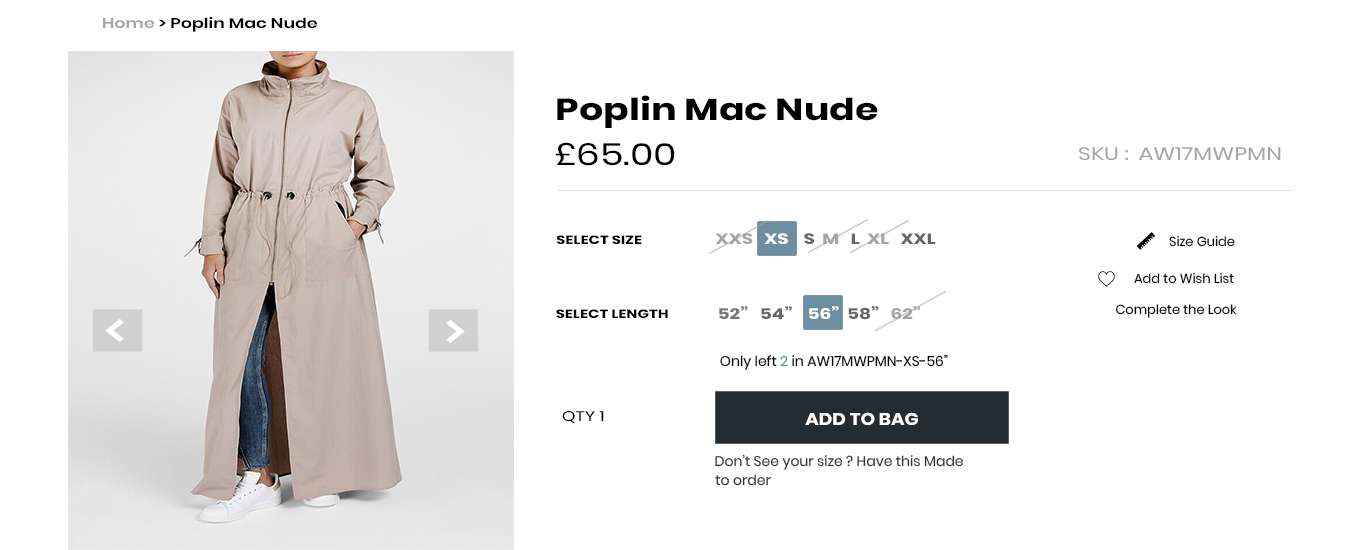The image size is (1368, 550).
Task: Select size XXL
Action: tap(918, 239)
